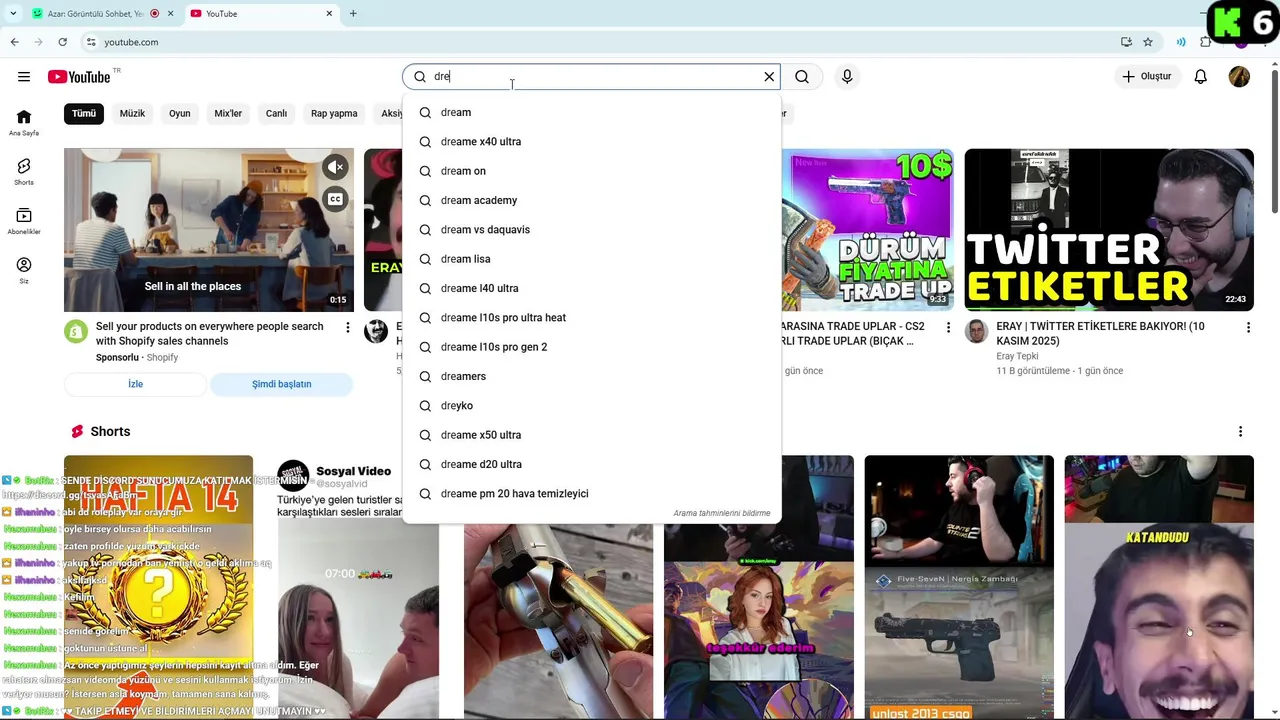This screenshot has height=720, width=1280.
Task: Choose the 'dreame l10s pro gen 2' suggestion
Action: (591, 347)
